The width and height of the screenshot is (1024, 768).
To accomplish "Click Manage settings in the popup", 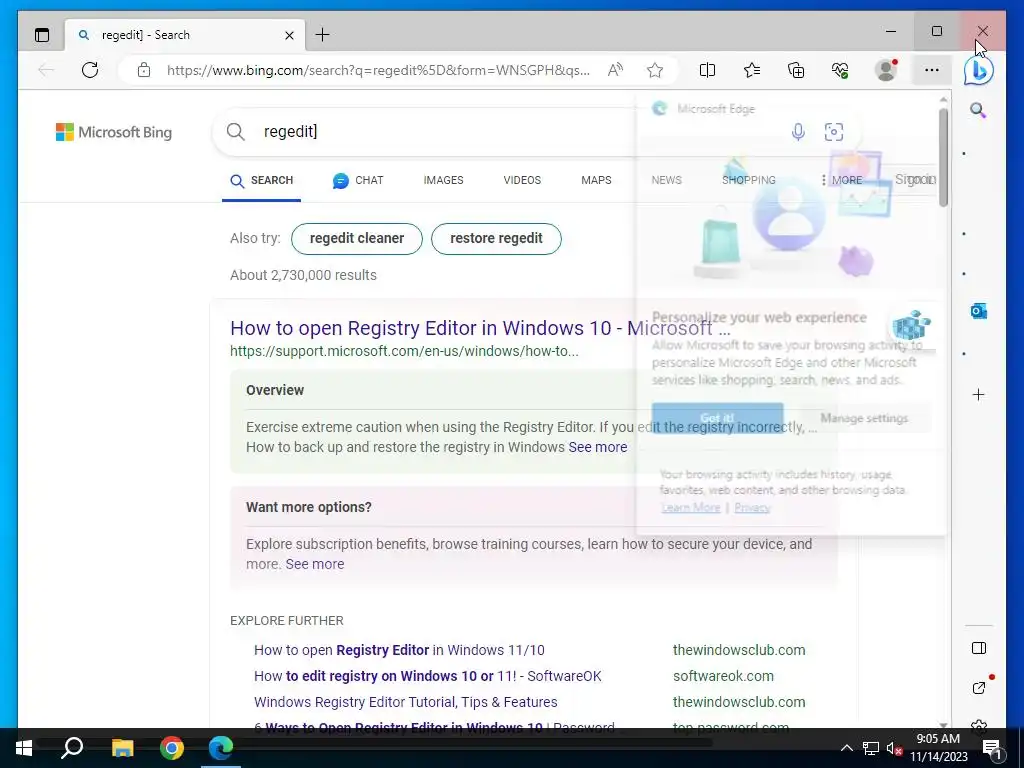I will [x=864, y=418].
